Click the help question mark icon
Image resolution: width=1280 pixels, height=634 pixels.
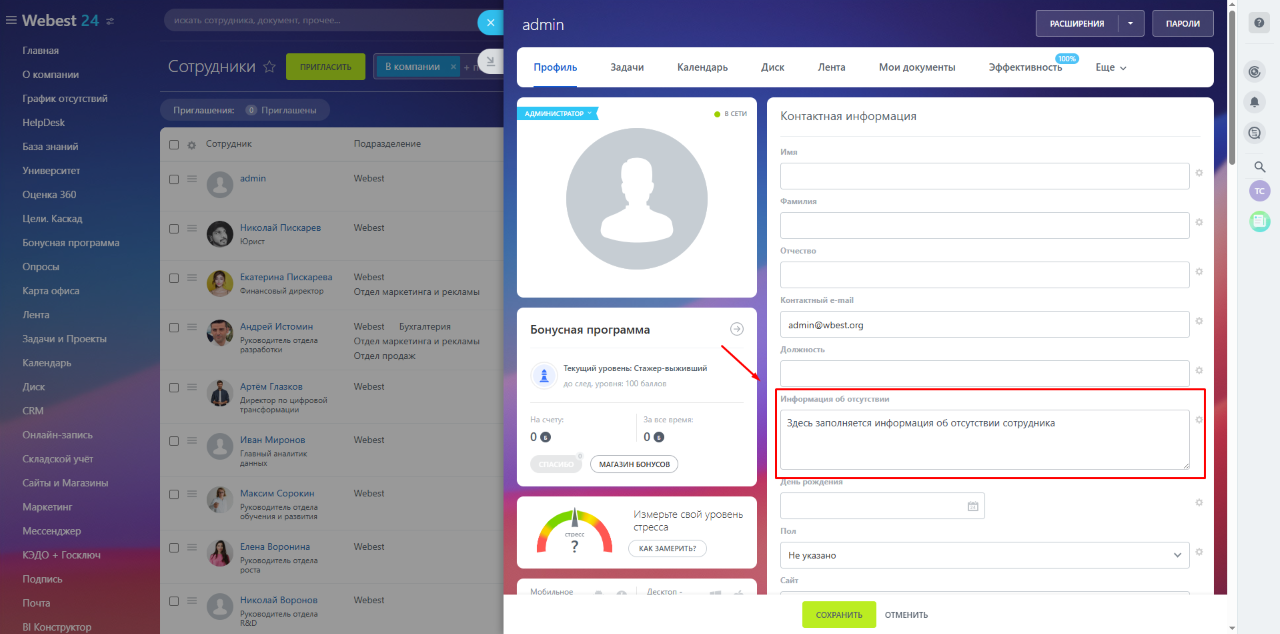click(x=1258, y=22)
